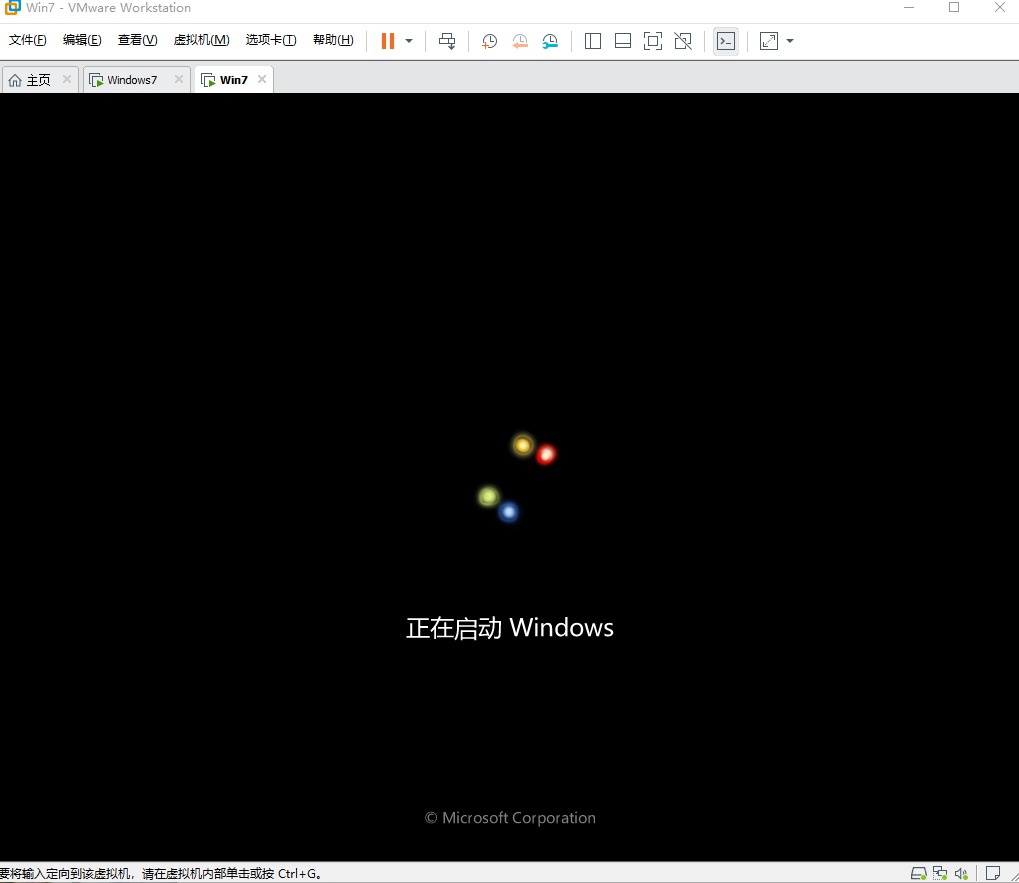This screenshot has height=883, width=1019.
Task: Take a snapshot of this virtual machine
Action: pos(489,41)
